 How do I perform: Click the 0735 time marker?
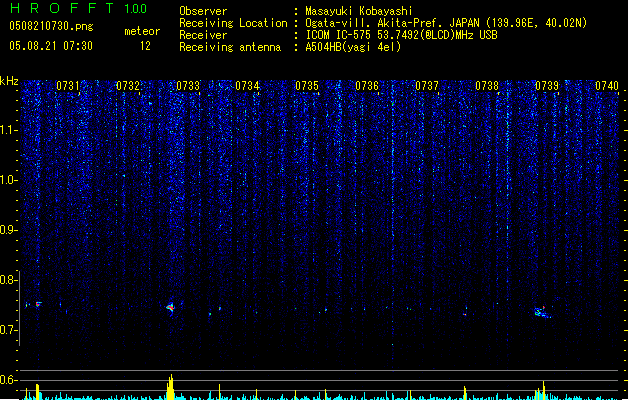click(307, 86)
